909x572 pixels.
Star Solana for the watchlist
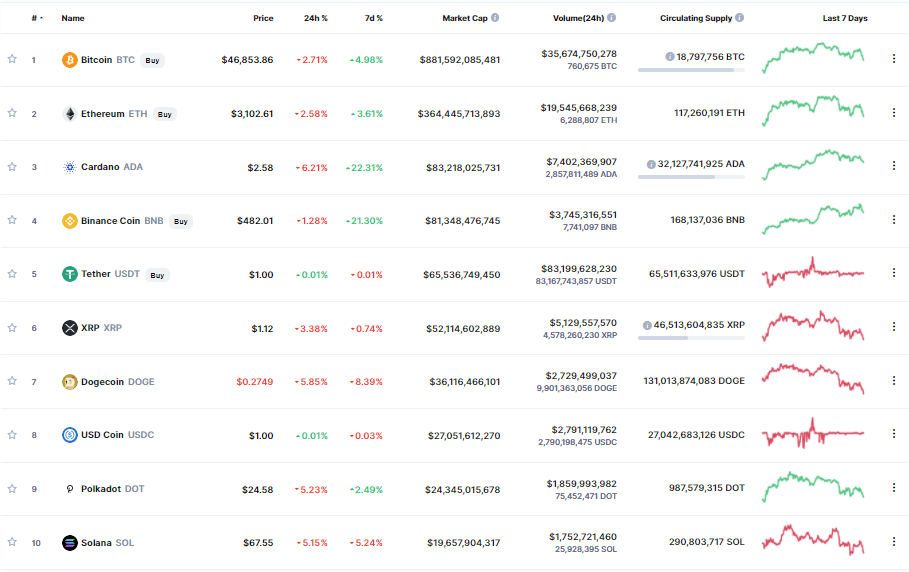12,542
